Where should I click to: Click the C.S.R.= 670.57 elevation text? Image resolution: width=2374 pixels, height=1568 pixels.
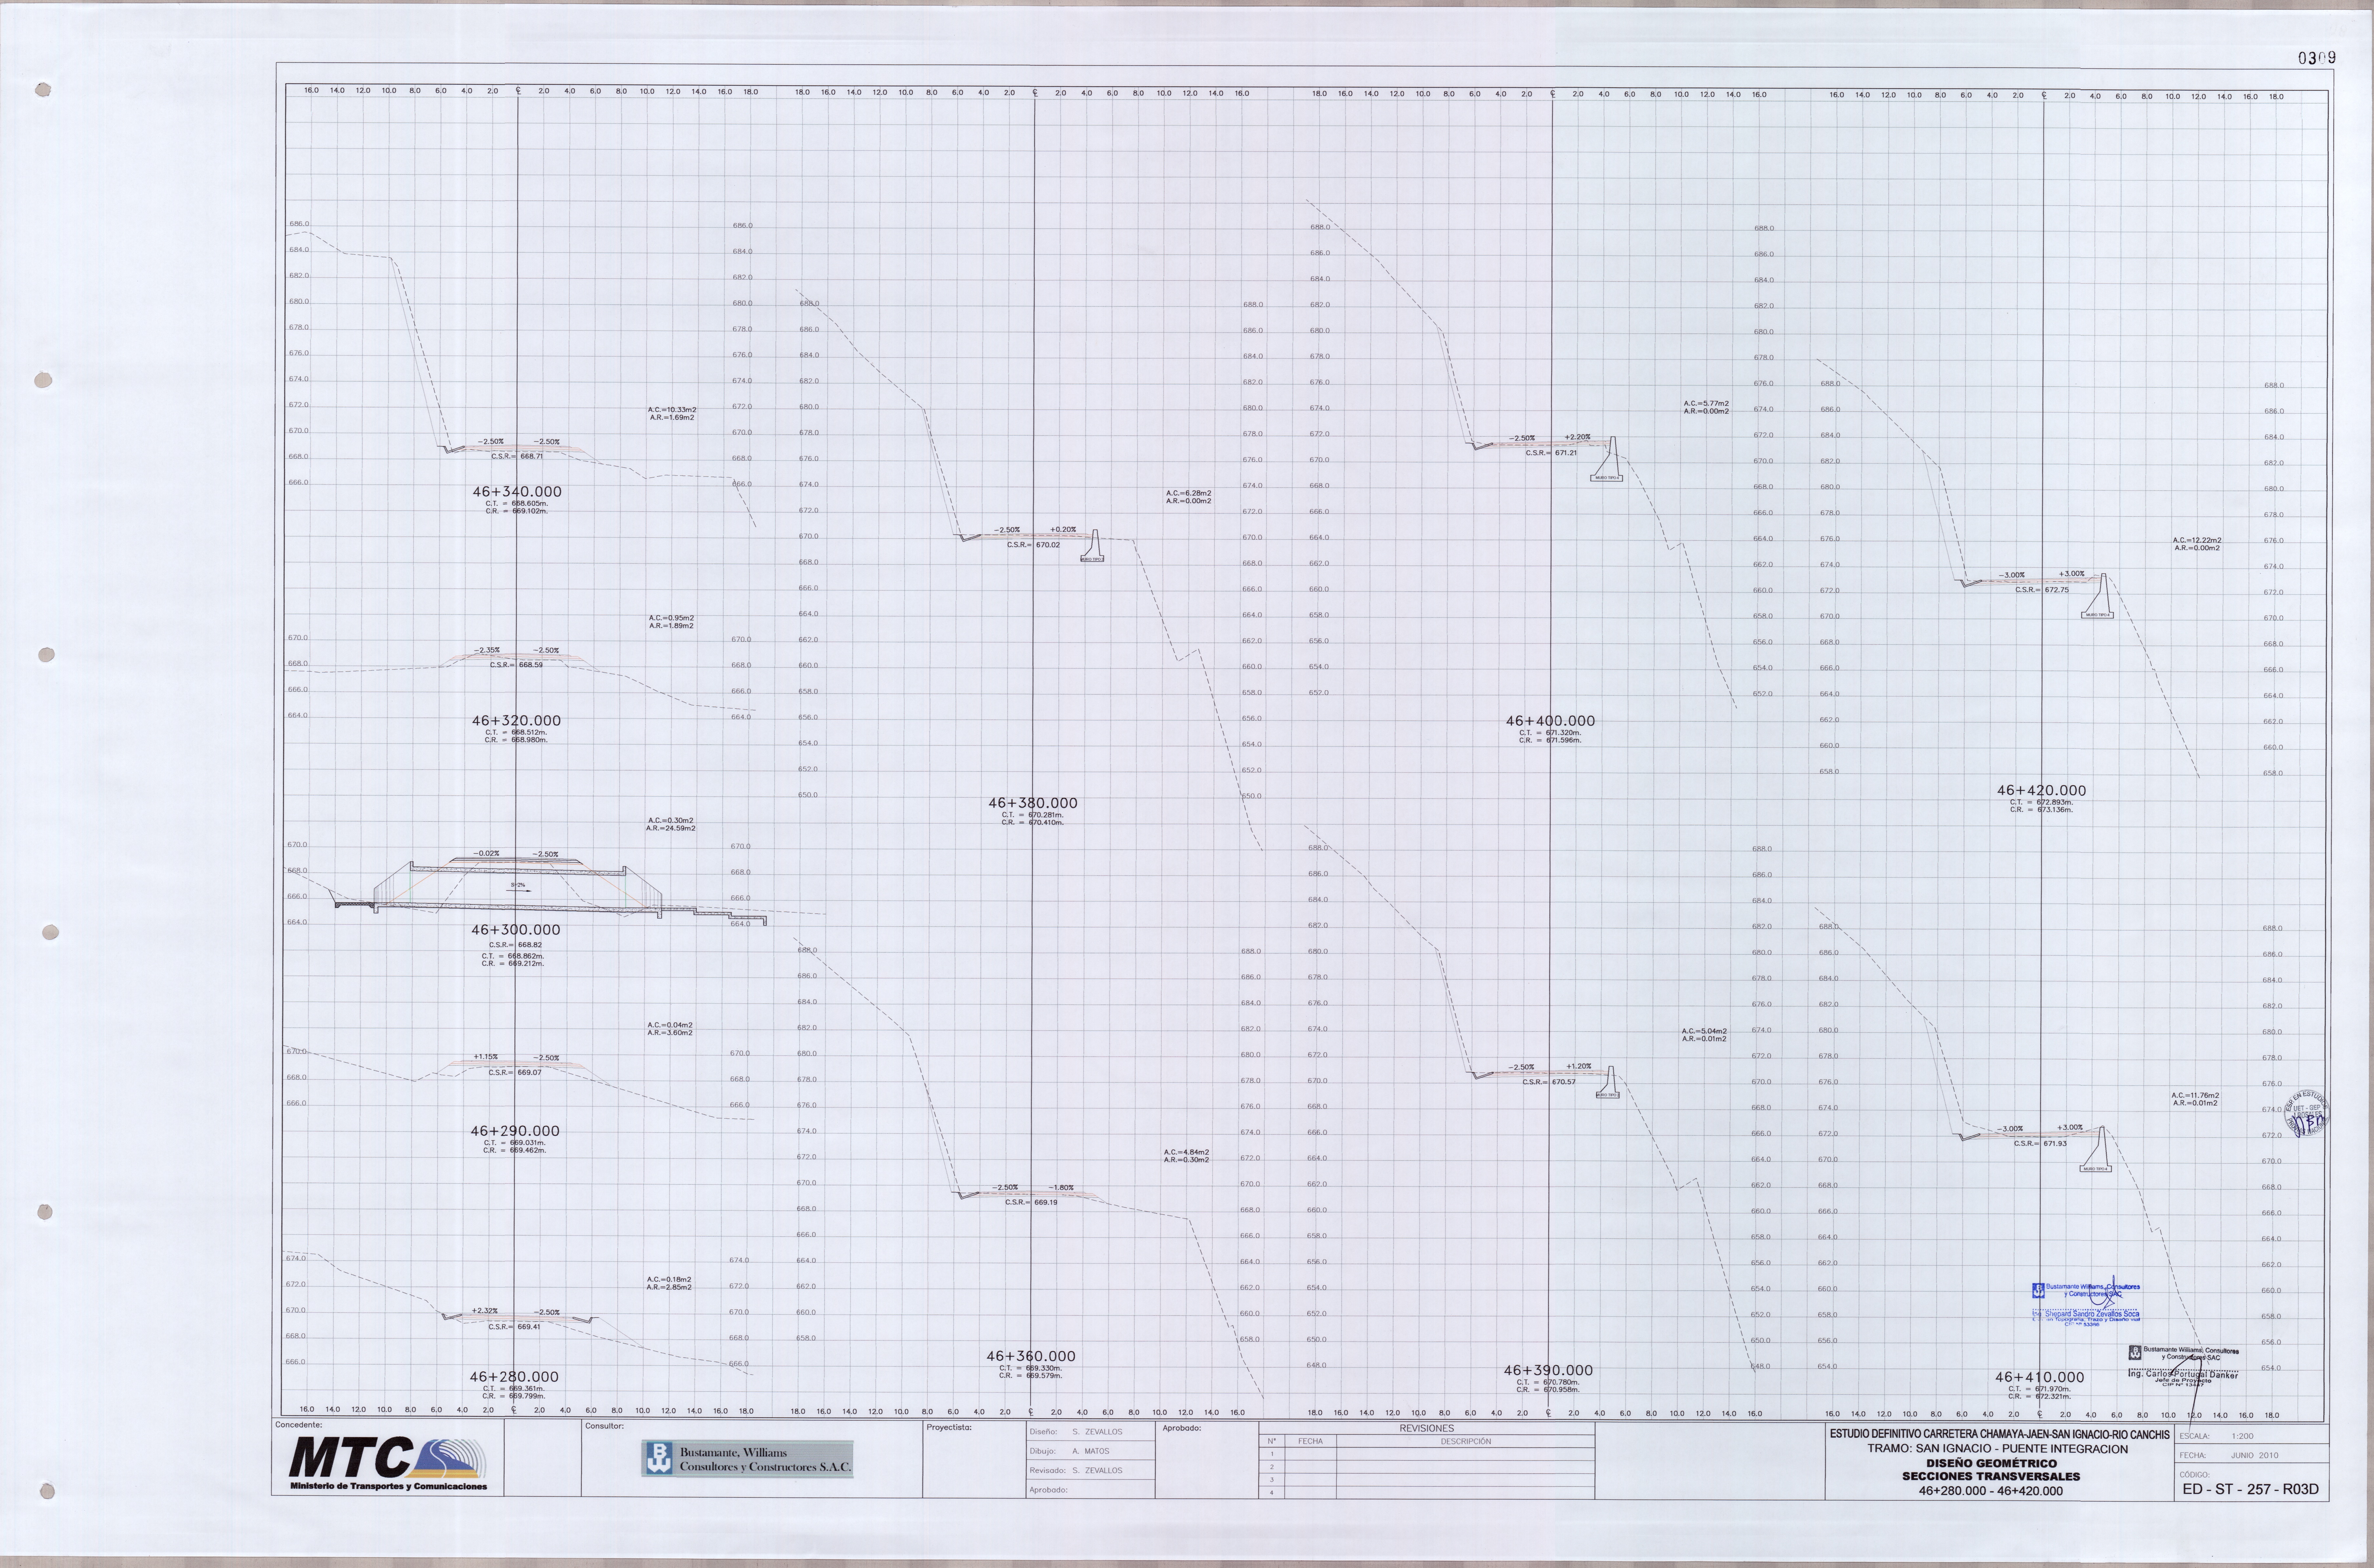[x=1549, y=1082]
